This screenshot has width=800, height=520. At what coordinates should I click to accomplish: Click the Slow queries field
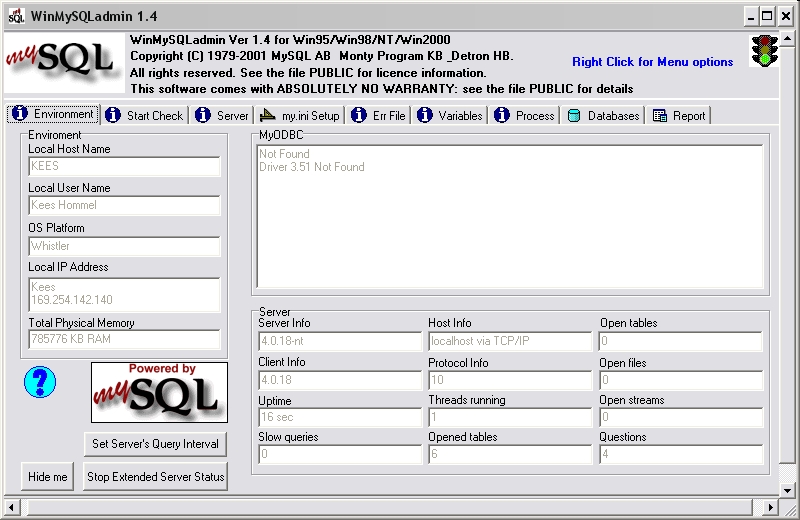[x=340, y=454]
